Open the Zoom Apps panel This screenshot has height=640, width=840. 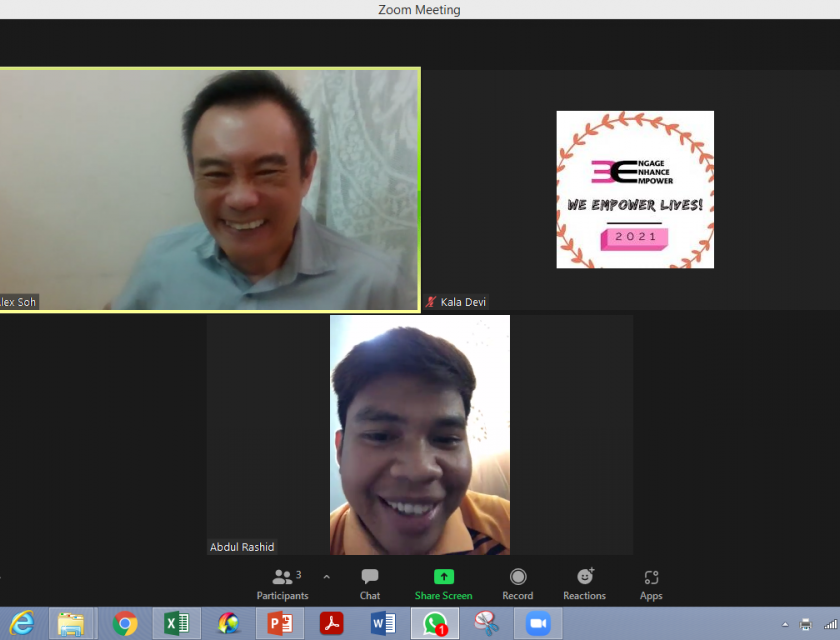[x=651, y=584]
